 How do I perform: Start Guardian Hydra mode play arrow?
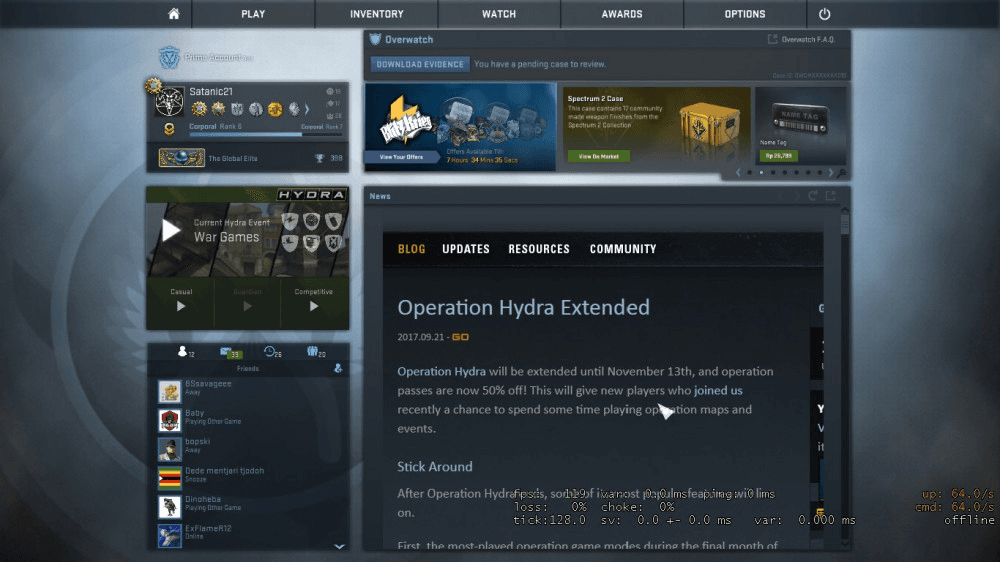(247, 306)
